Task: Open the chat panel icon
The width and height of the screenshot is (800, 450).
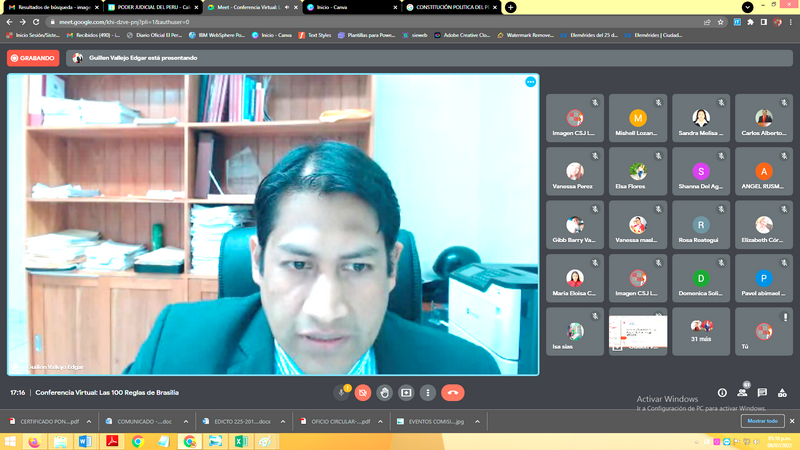Action: tap(762, 393)
